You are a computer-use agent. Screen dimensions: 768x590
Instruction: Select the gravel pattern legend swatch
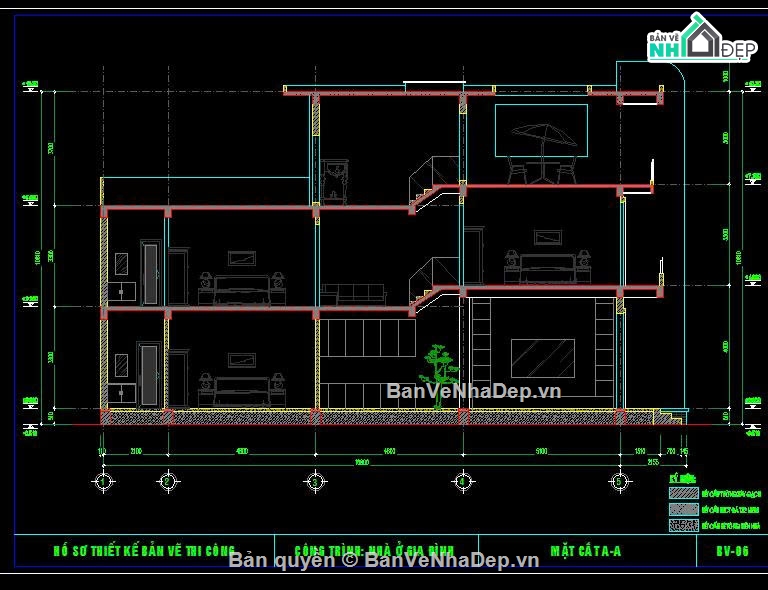point(684,525)
